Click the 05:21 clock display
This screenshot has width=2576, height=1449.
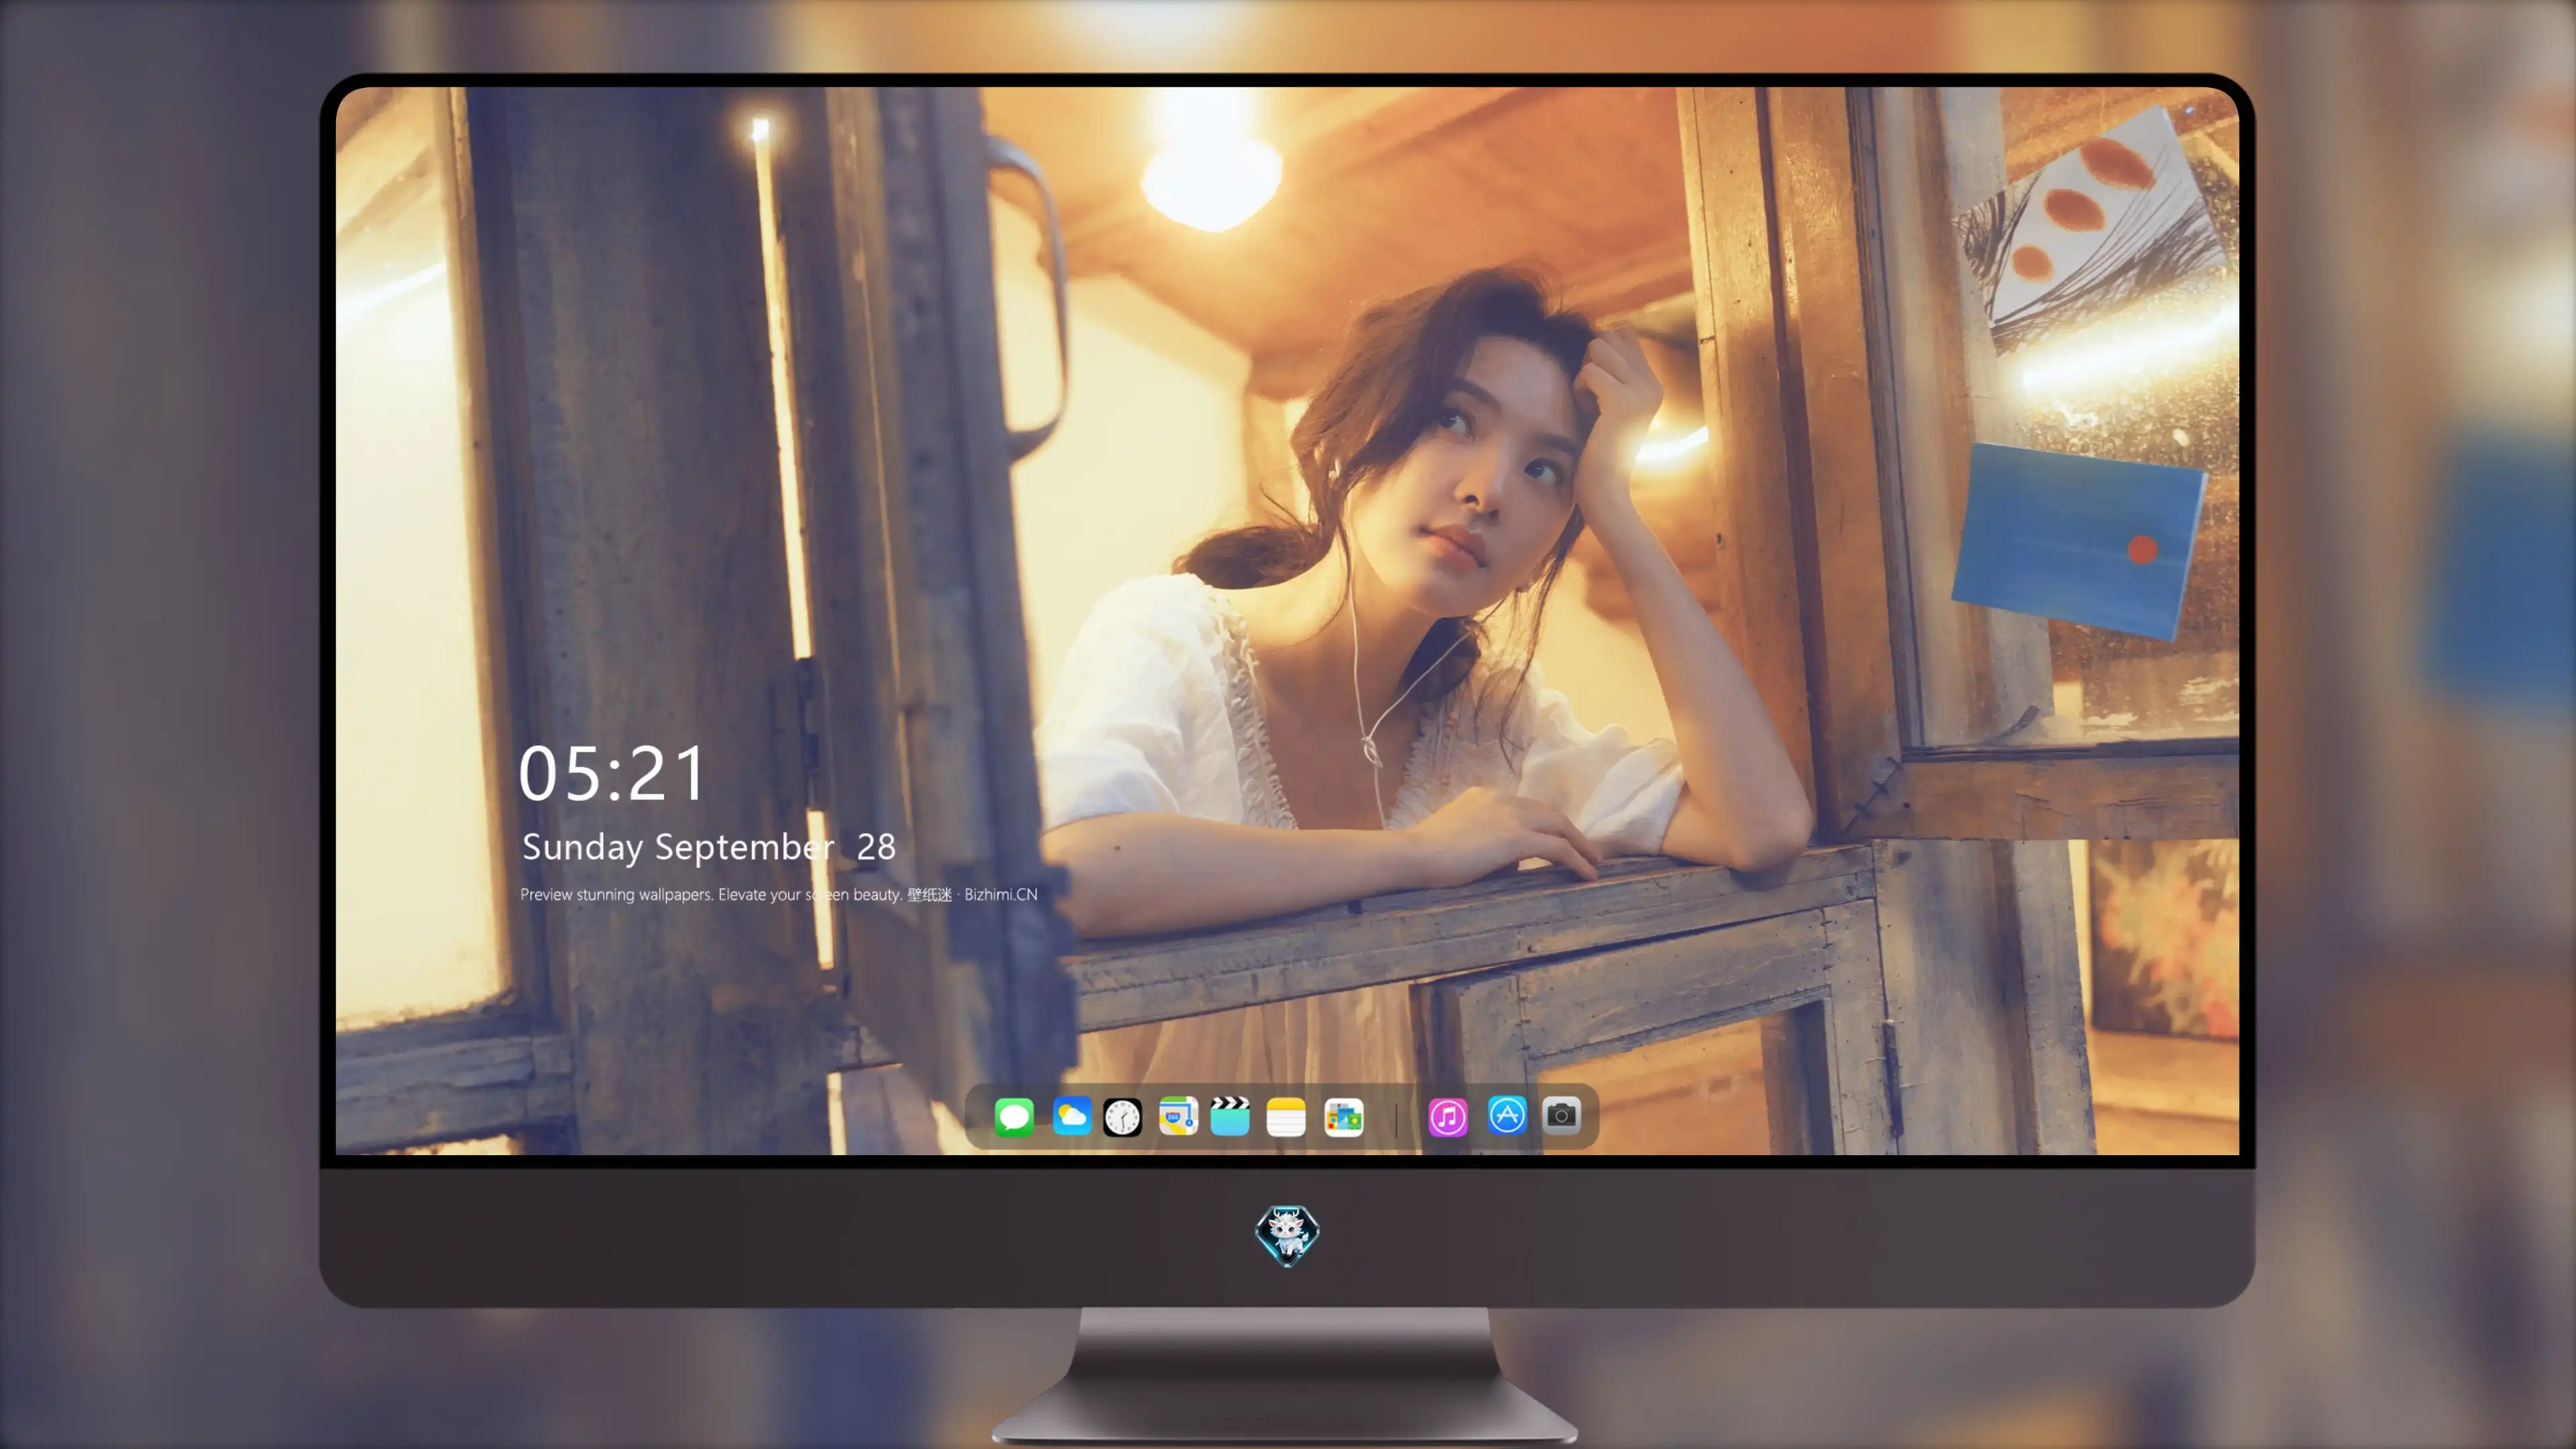[x=612, y=774]
